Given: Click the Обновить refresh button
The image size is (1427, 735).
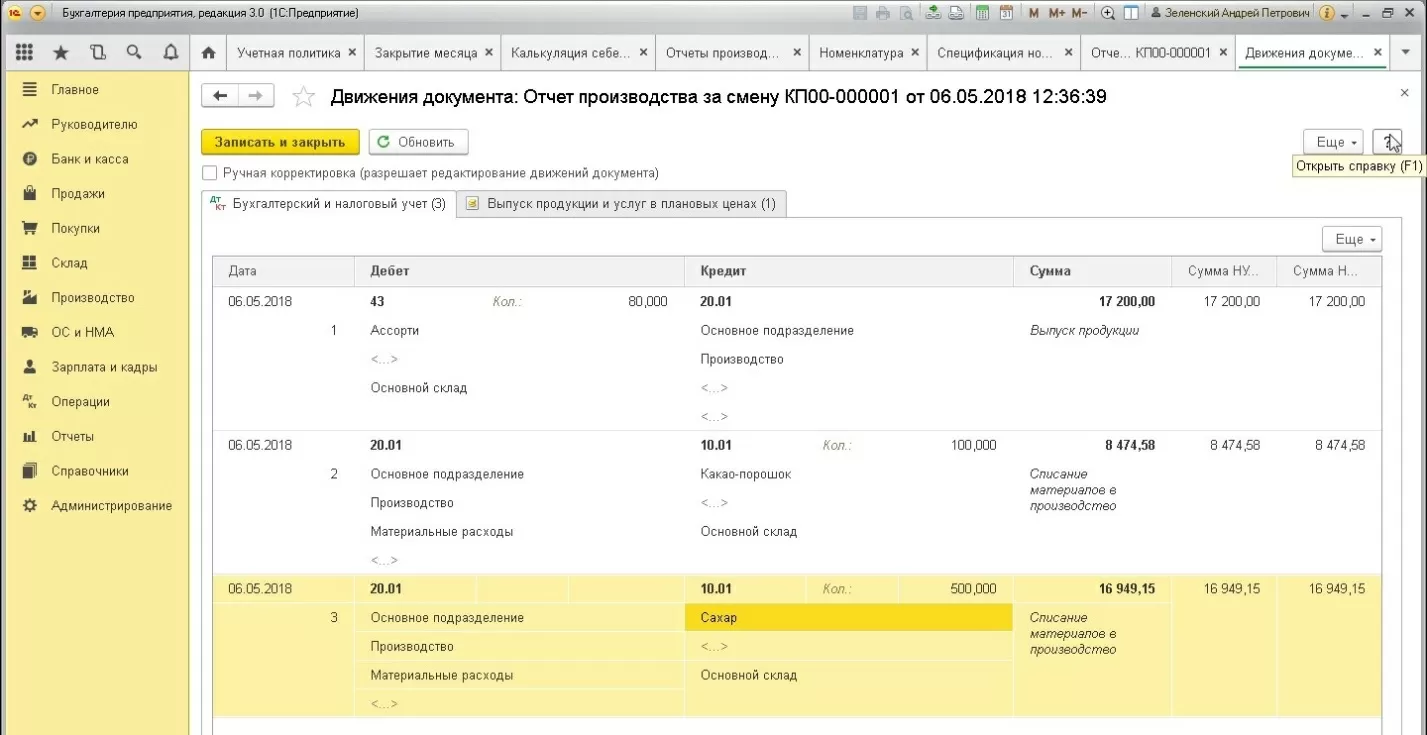Looking at the screenshot, I should (x=418, y=142).
